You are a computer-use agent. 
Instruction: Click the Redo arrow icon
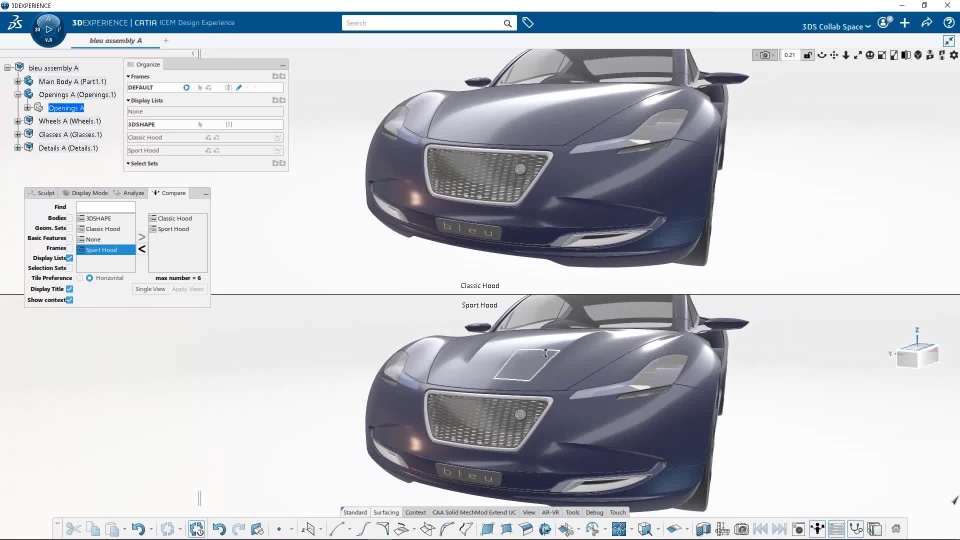pyautogui.click(x=238, y=528)
